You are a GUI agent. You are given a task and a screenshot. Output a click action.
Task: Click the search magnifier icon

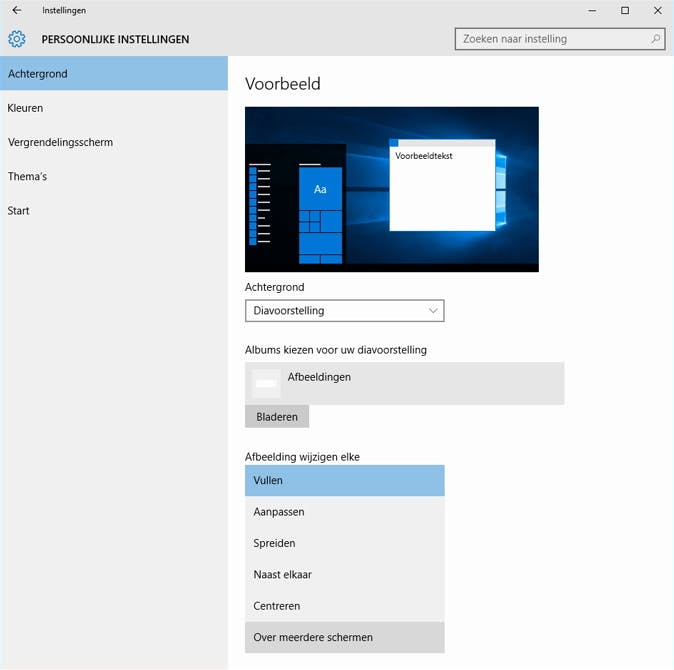coord(656,39)
